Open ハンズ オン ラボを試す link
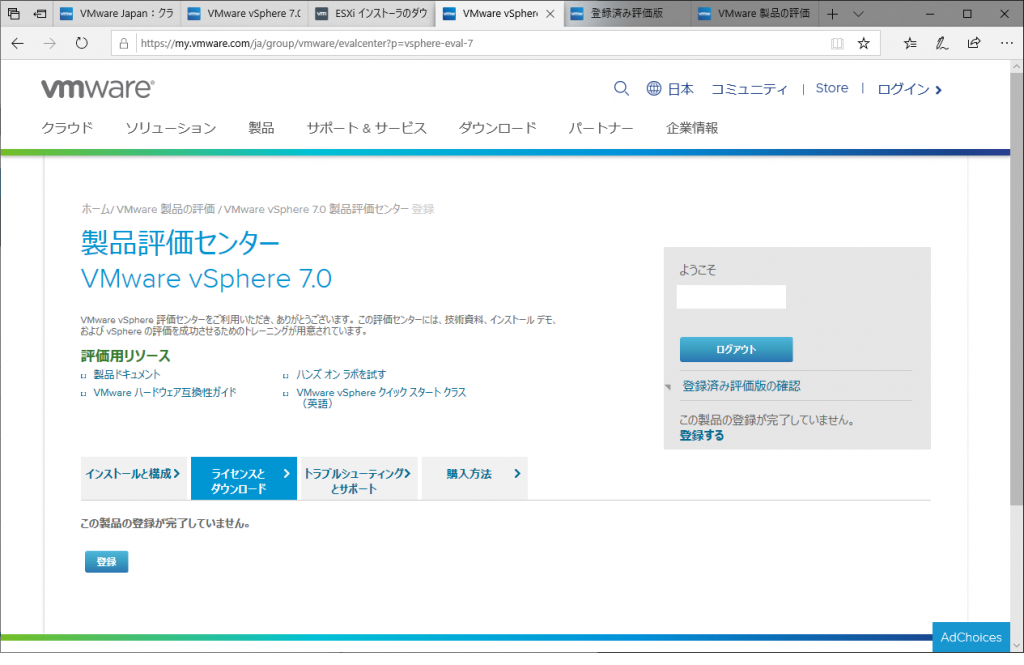Viewport: 1024px width, 665px height. [341, 374]
